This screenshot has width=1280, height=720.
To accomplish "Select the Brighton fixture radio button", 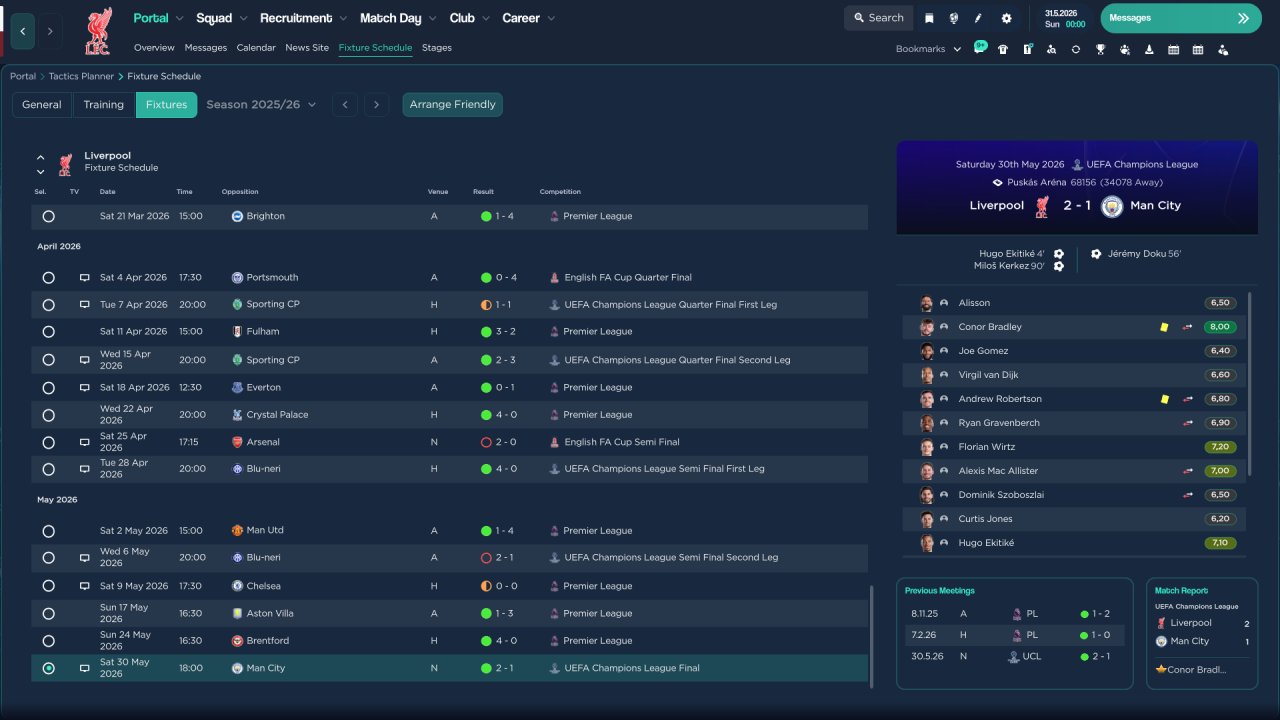I will (48, 216).
